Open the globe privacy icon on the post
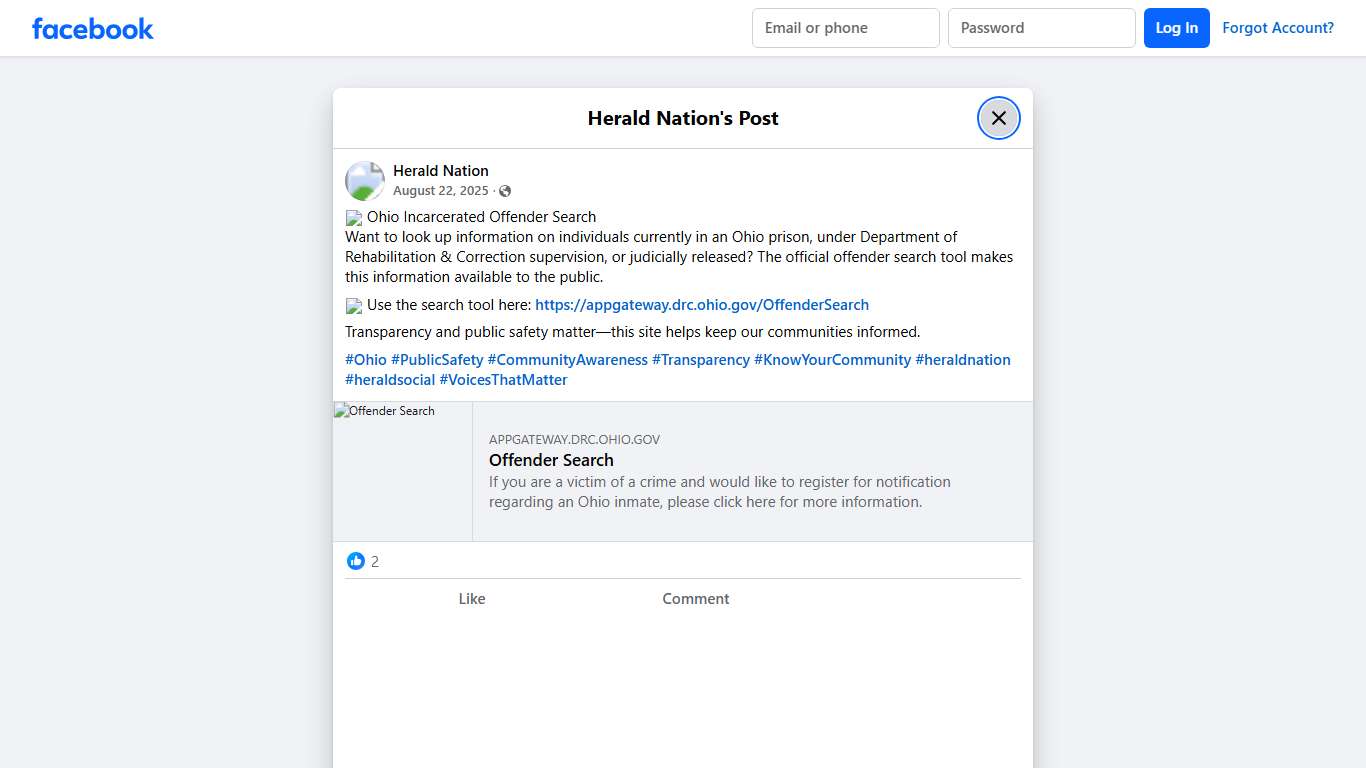This screenshot has width=1366, height=768. (x=505, y=190)
